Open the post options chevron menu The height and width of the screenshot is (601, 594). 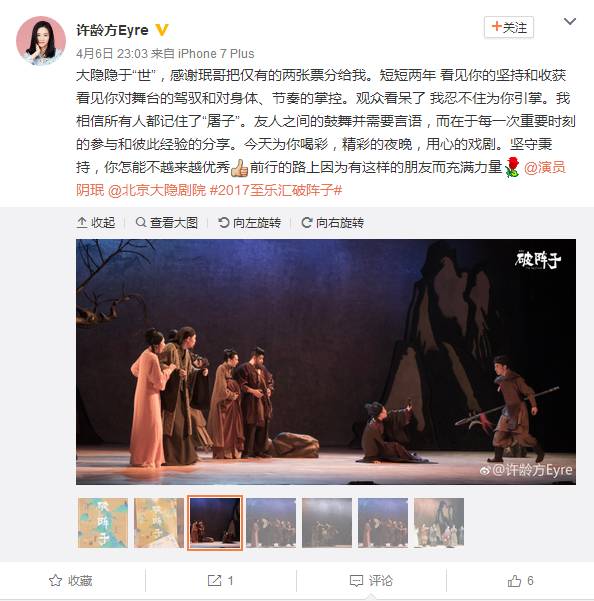pyautogui.click(x=569, y=22)
